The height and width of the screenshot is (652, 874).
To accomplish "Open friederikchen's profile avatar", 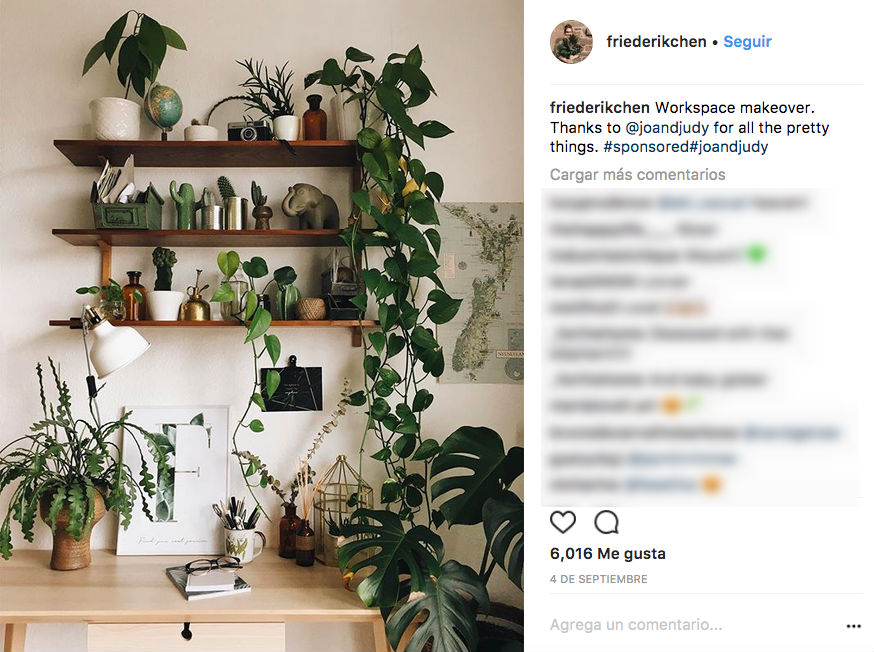I will [x=572, y=42].
